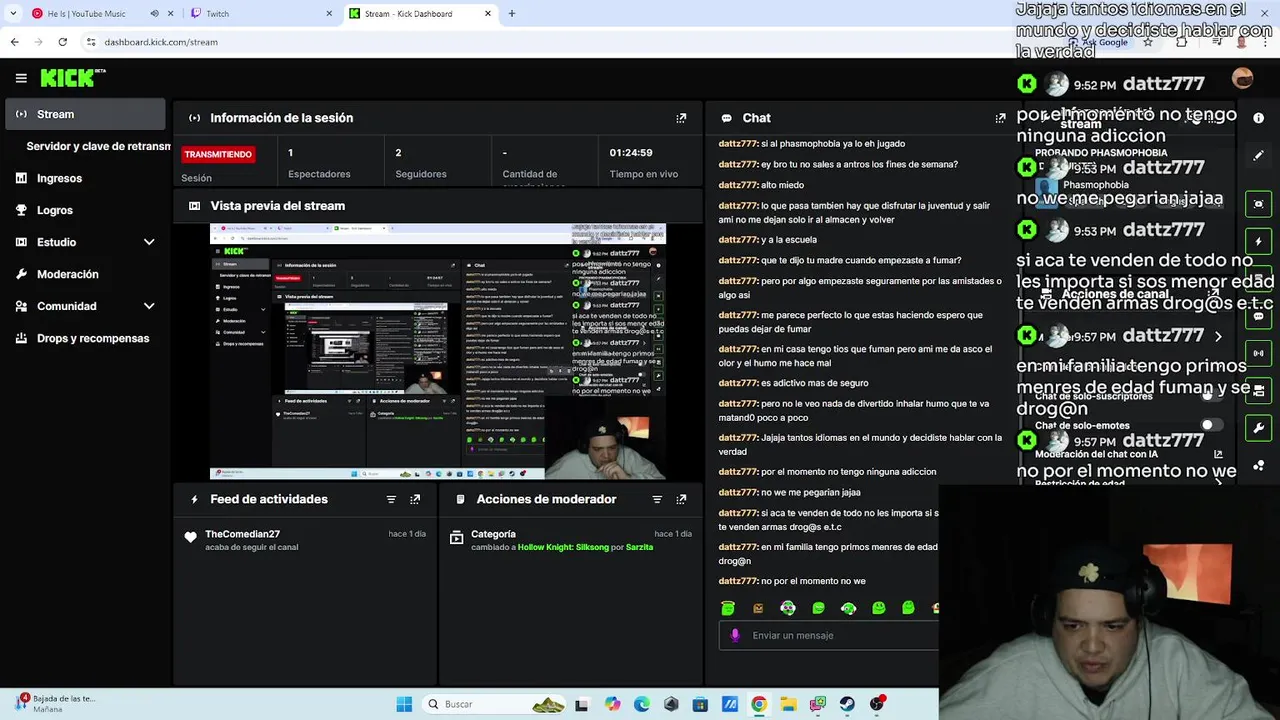Screen dimensions: 1280x720
Task: Filter the Acciones de moderador list
Action: pyautogui.click(x=657, y=499)
